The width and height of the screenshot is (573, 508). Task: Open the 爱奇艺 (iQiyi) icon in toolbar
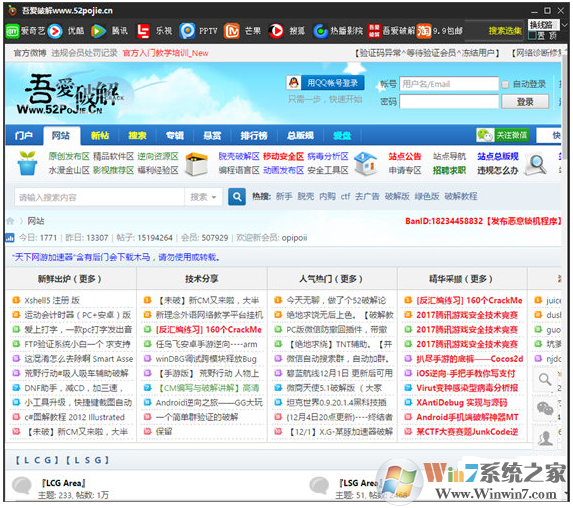(x=12, y=31)
